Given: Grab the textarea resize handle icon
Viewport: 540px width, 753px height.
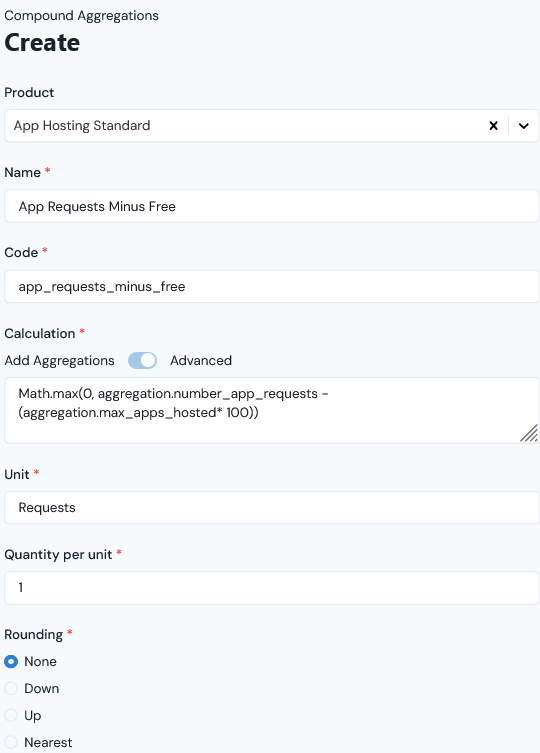Looking at the screenshot, I should point(529,433).
